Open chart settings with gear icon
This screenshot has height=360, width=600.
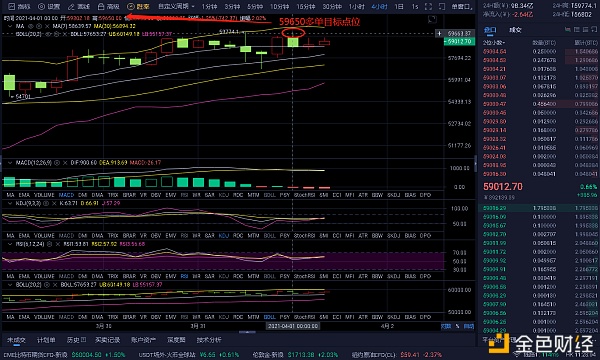pos(49,7)
